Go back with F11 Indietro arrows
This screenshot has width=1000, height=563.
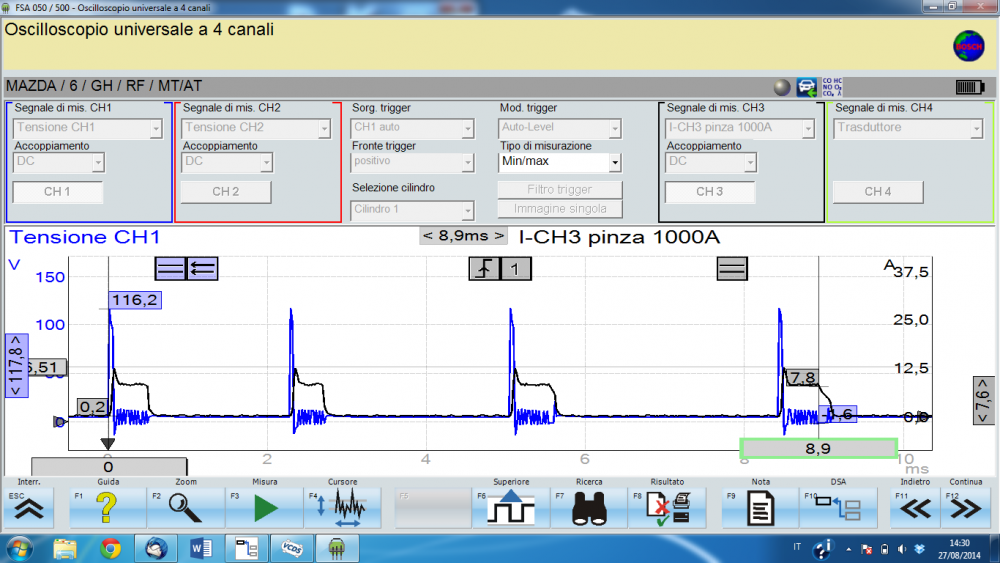(x=915, y=508)
